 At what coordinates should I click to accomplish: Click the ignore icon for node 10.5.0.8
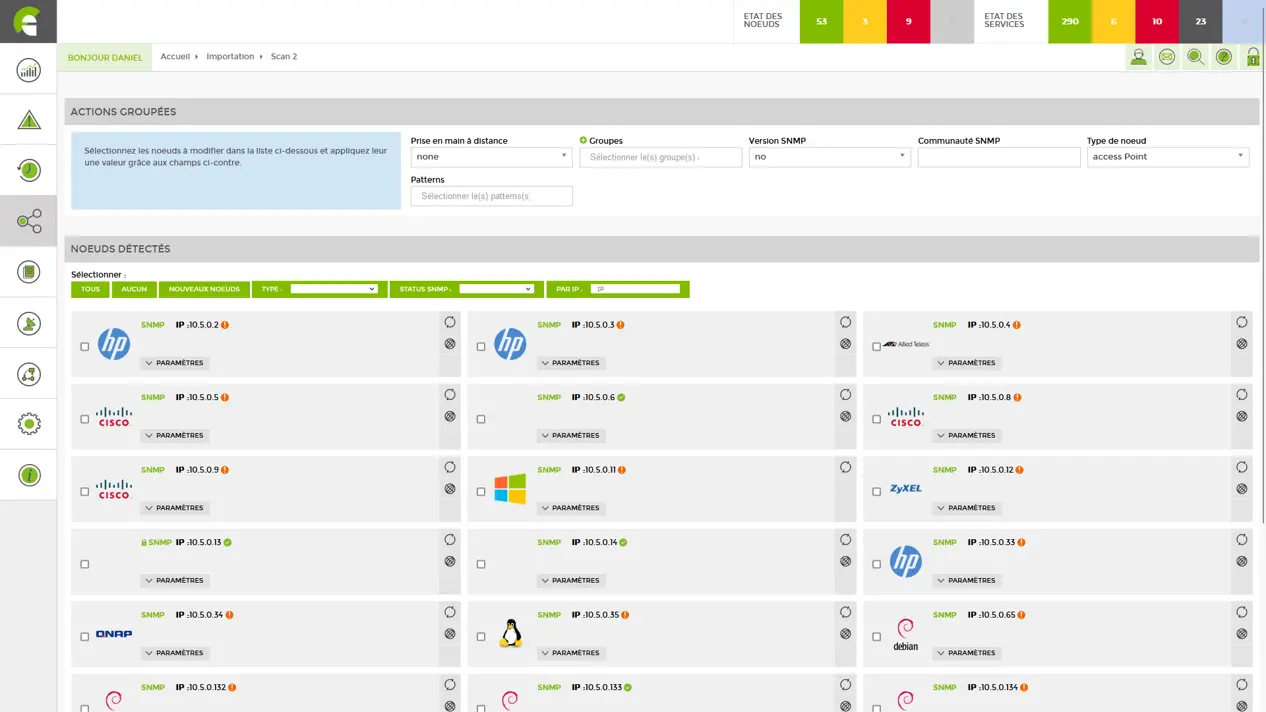[x=1241, y=416]
